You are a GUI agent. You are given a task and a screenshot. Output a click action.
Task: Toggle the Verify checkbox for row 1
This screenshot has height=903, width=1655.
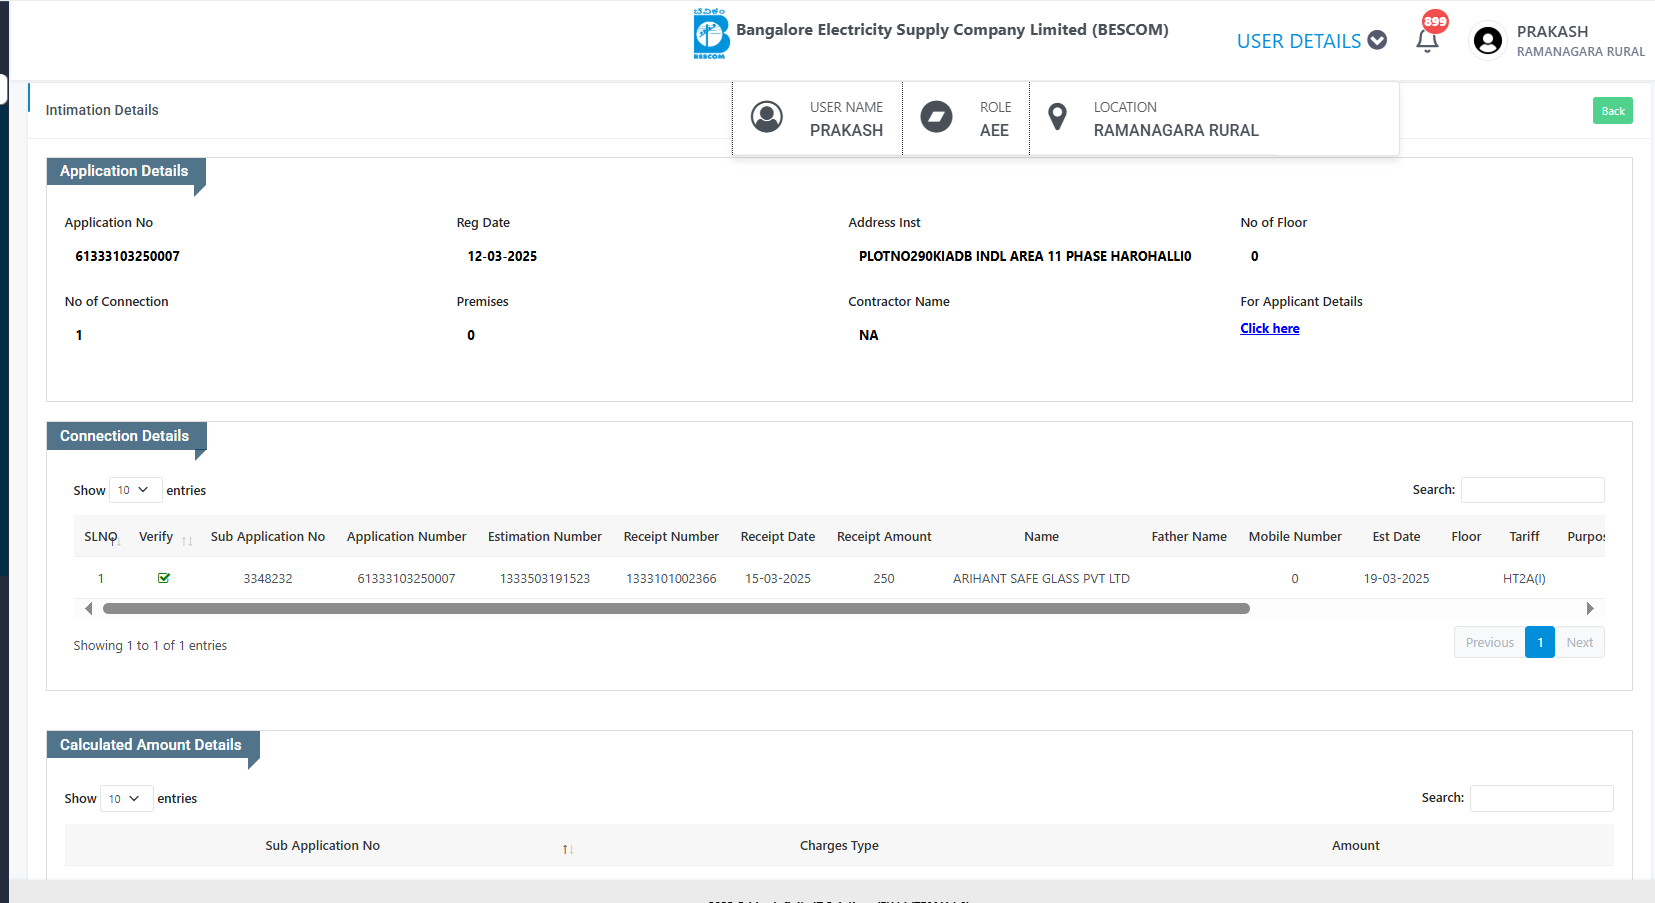164,578
